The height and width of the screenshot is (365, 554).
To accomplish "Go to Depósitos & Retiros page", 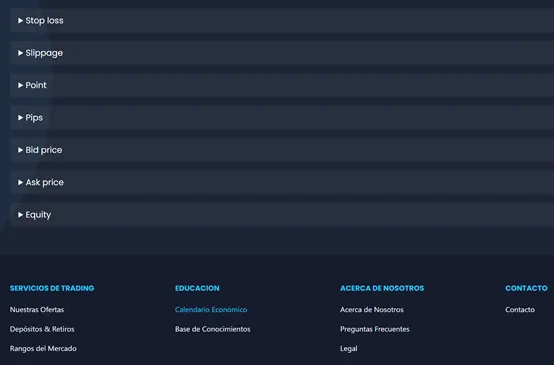I will pos(42,329).
